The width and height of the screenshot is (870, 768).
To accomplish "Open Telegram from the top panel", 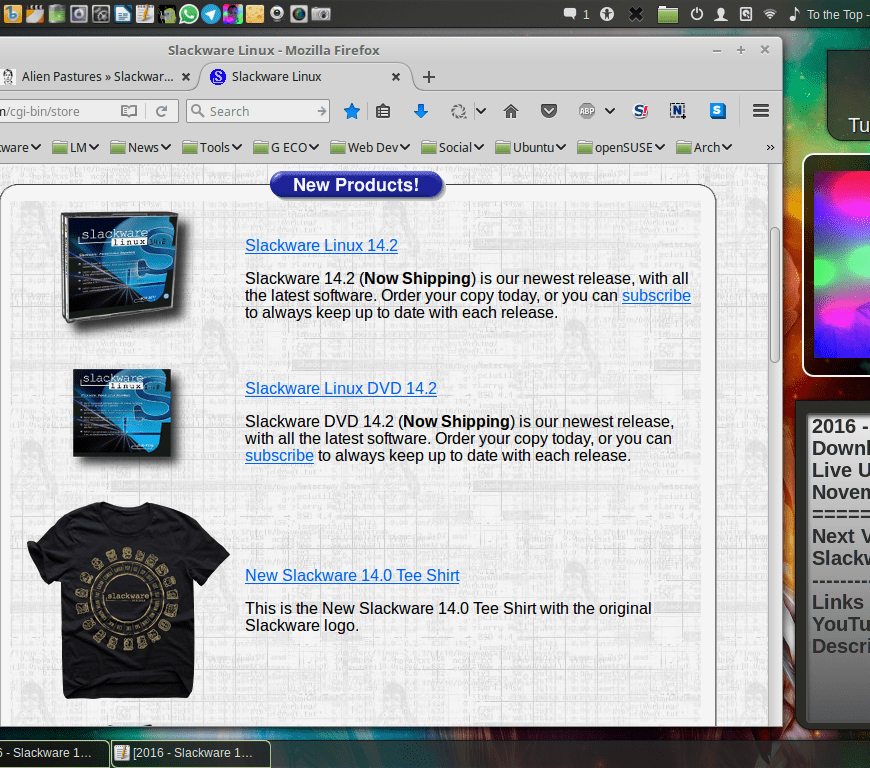I will click(x=211, y=14).
